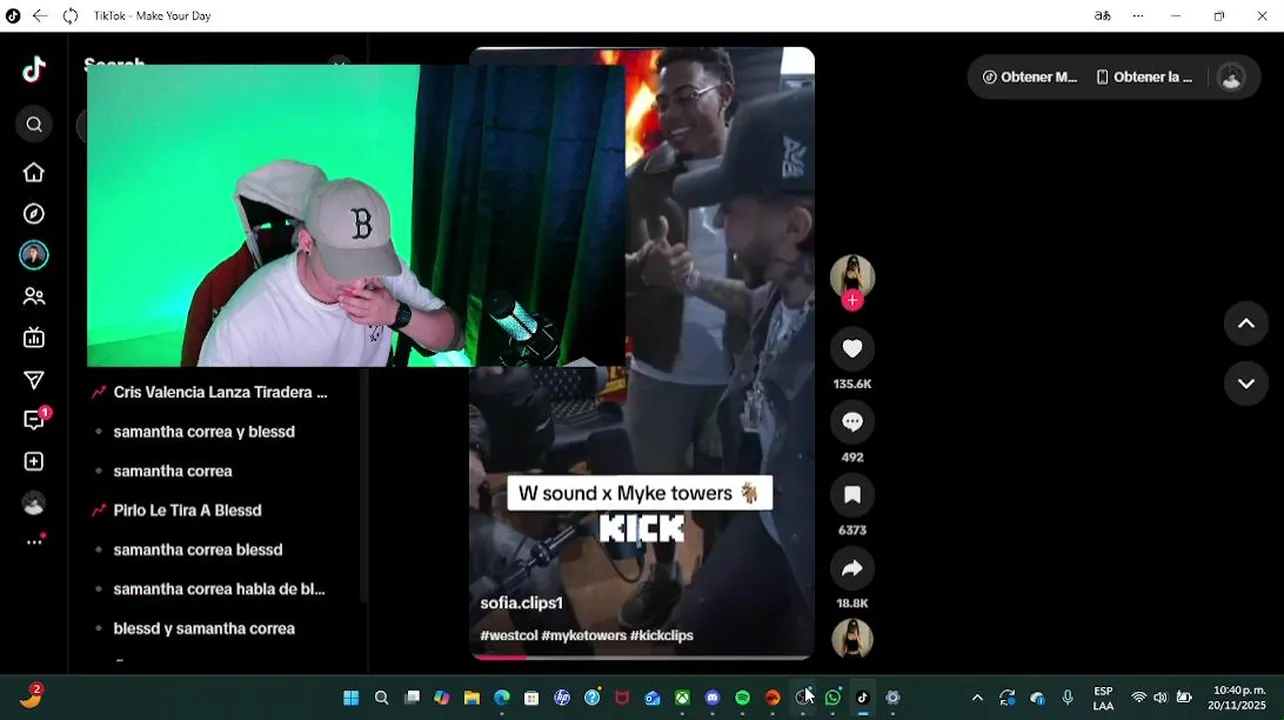This screenshot has width=1284, height=720.
Task: Open the #kickclips hashtag
Action: (x=661, y=635)
